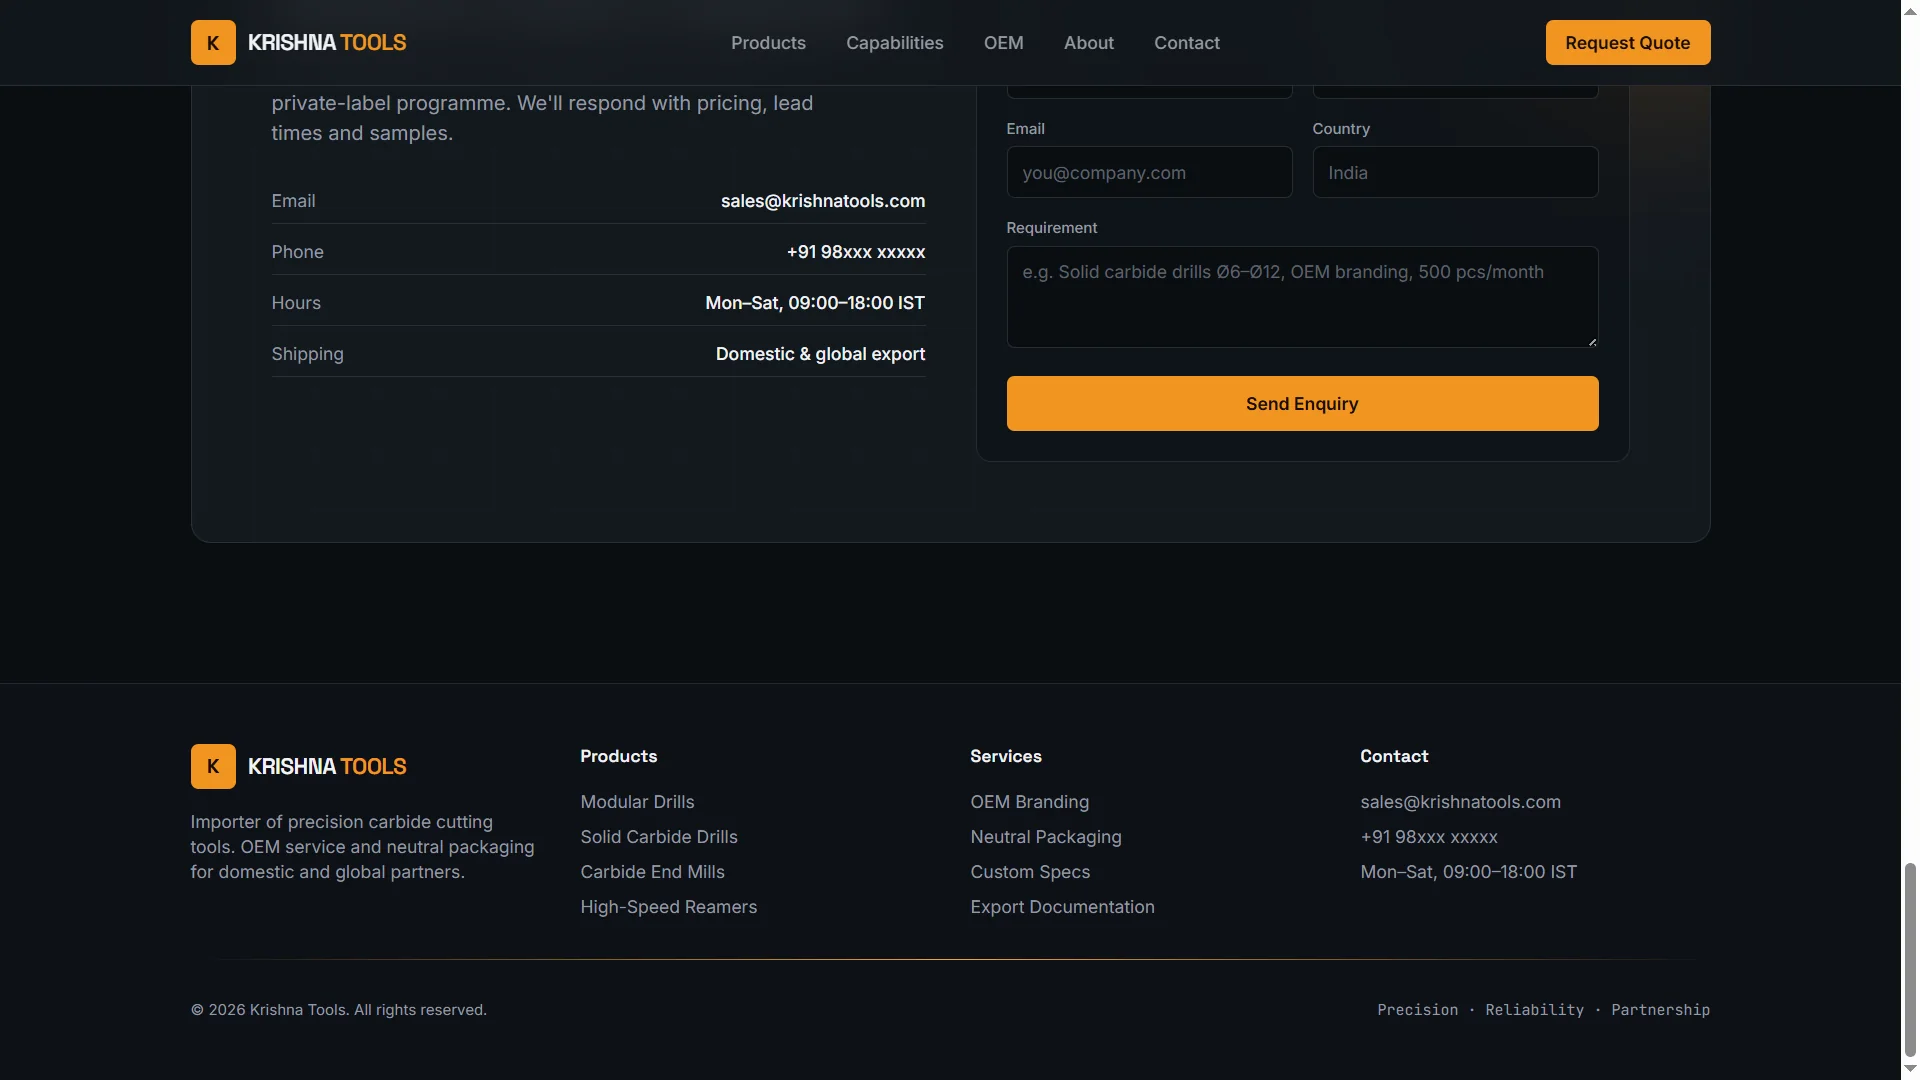
Task: Click the Precision · Reliability · Partnership tagline
Action: 1543,1010
